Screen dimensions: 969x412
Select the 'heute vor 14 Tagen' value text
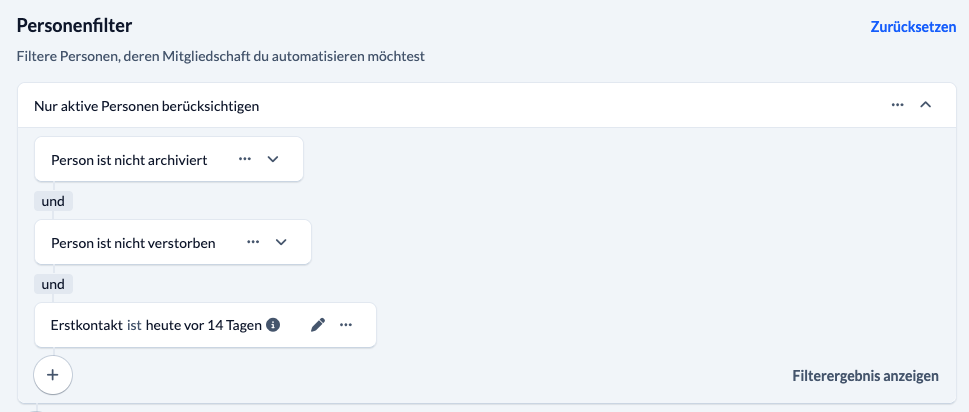point(204,326)
